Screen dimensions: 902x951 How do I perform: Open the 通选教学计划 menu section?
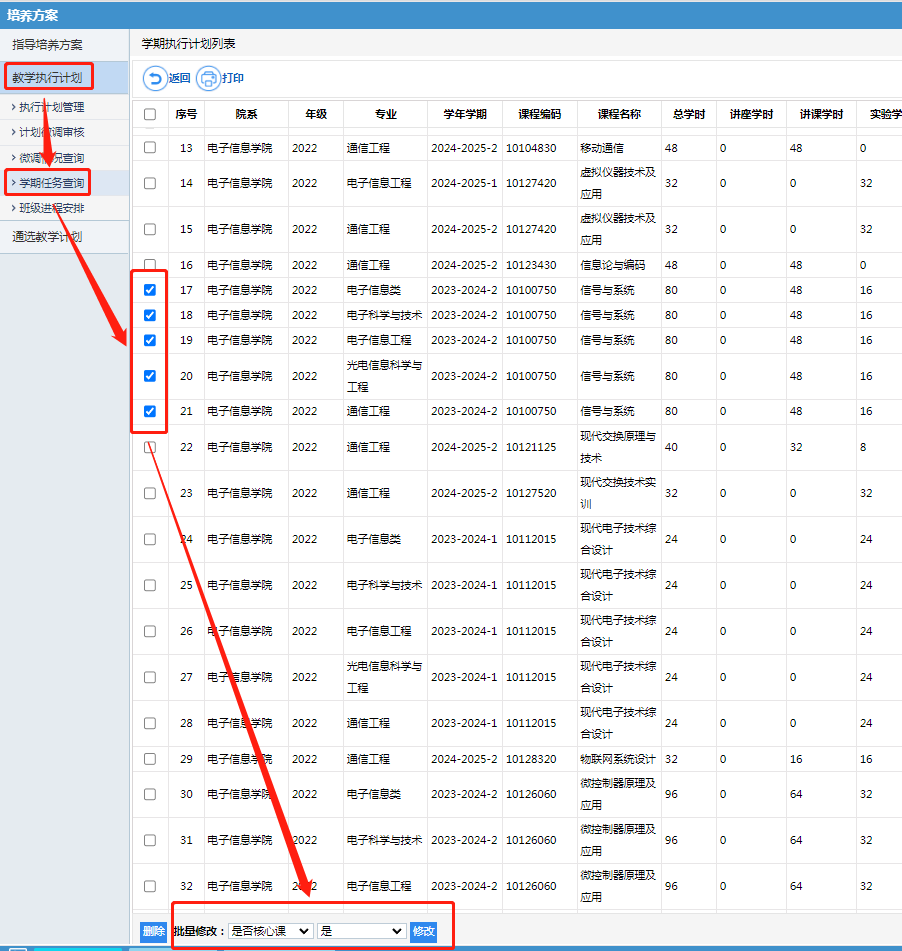click(x=47, y=237)
